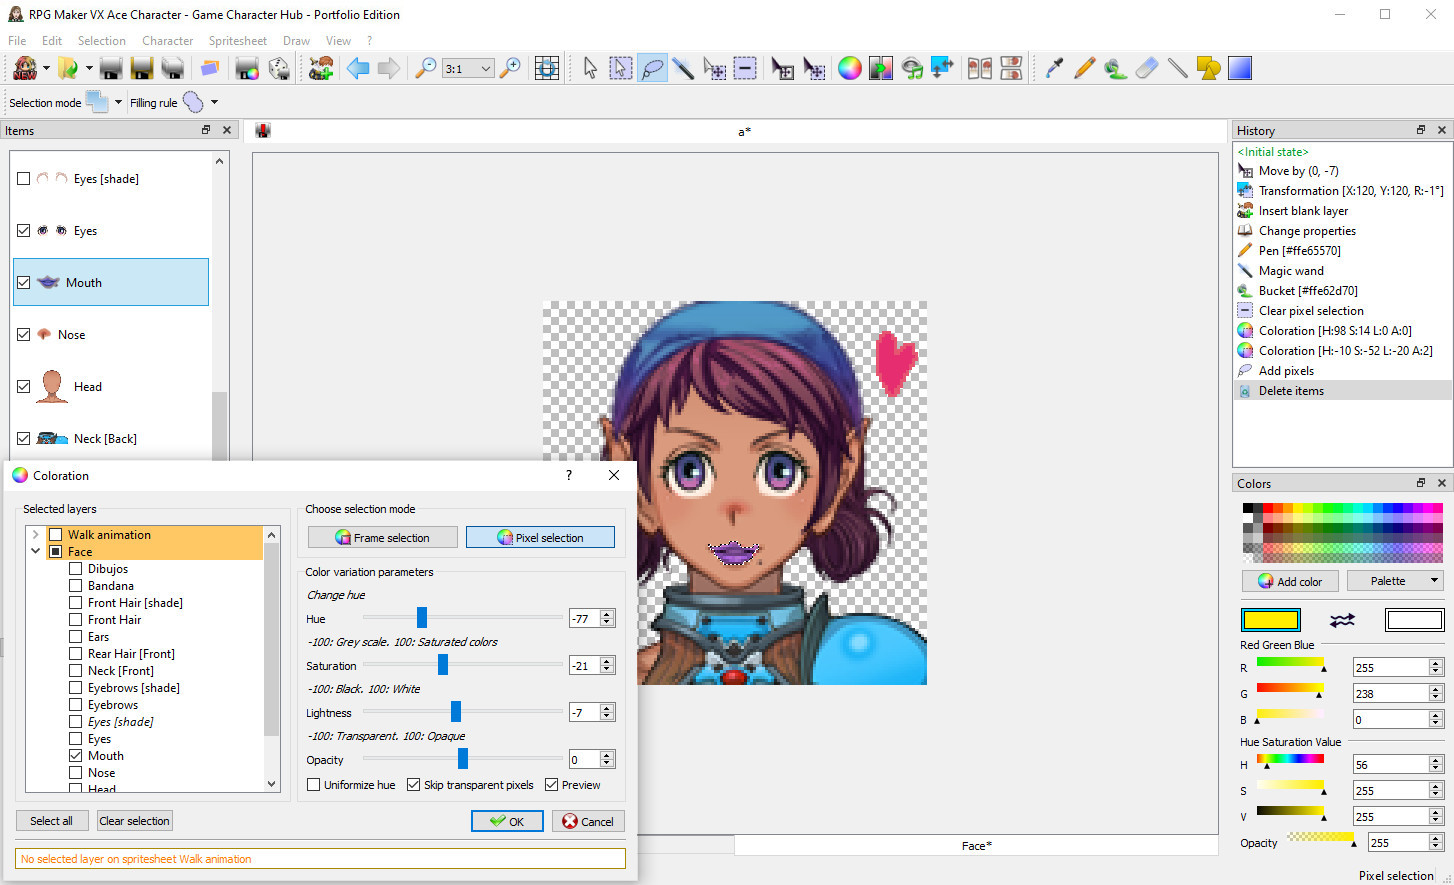This screenshot has height=885, width=1454.
Task: Open the color wheel Coloration tool
Action: (849, 67)
